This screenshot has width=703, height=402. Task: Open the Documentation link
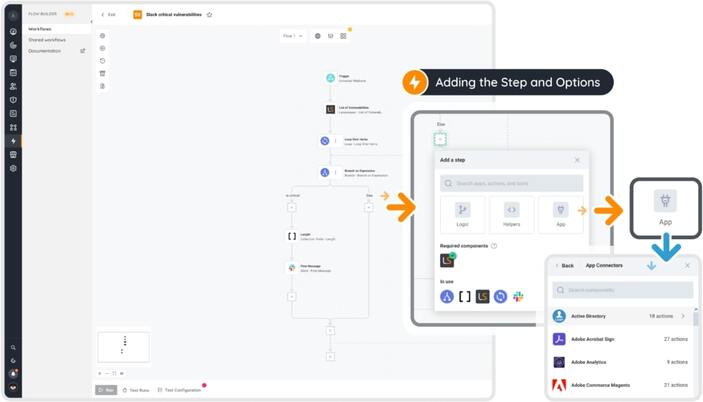tap(45, 51)
